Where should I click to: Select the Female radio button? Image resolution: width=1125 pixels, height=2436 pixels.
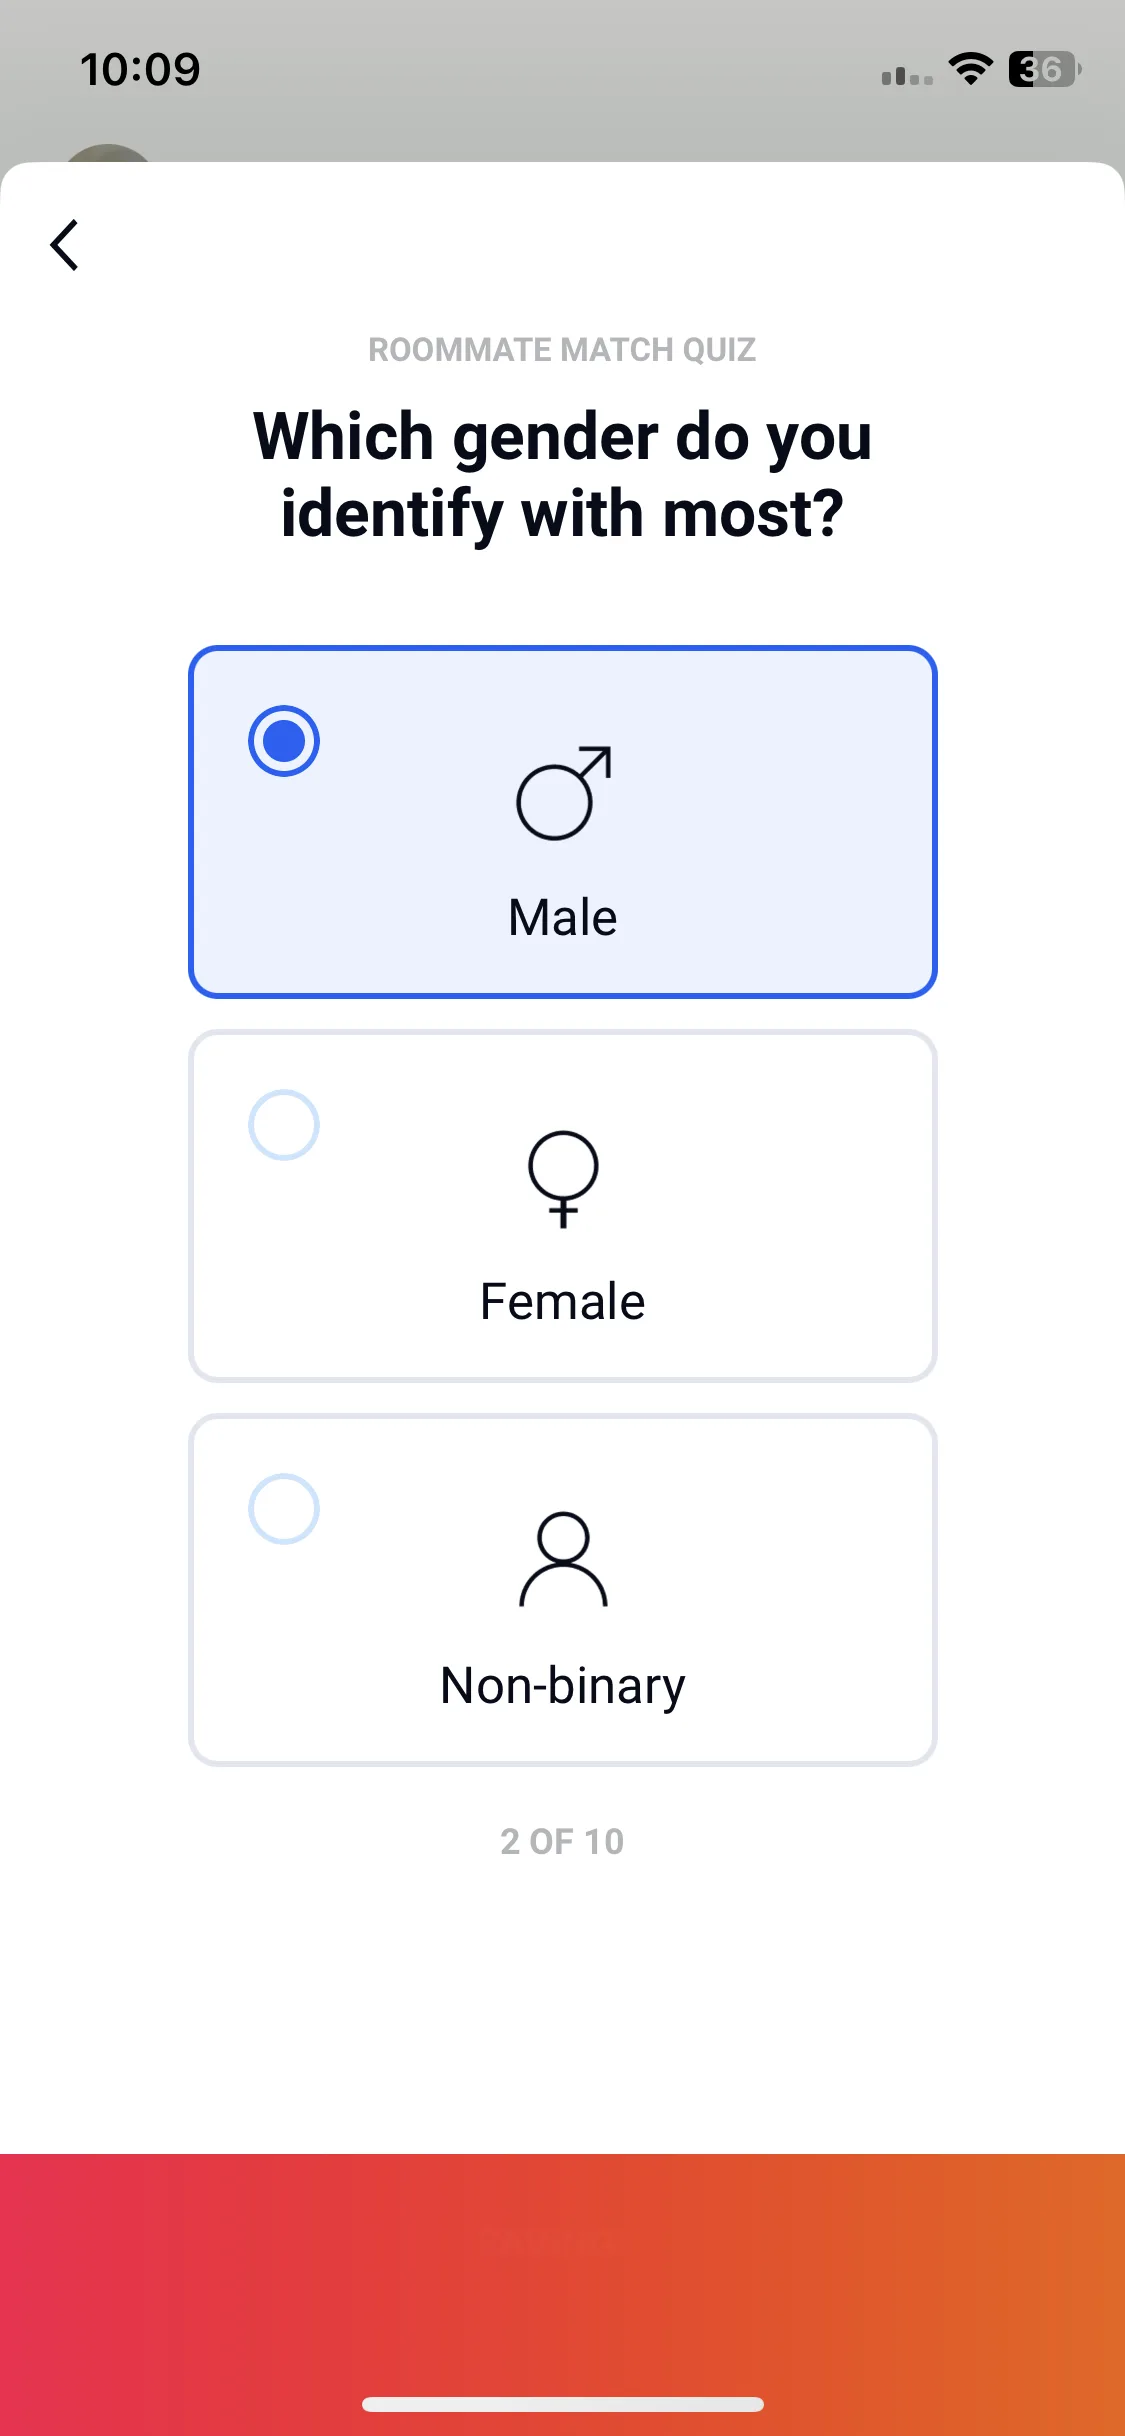click(x=284, y=1125)
